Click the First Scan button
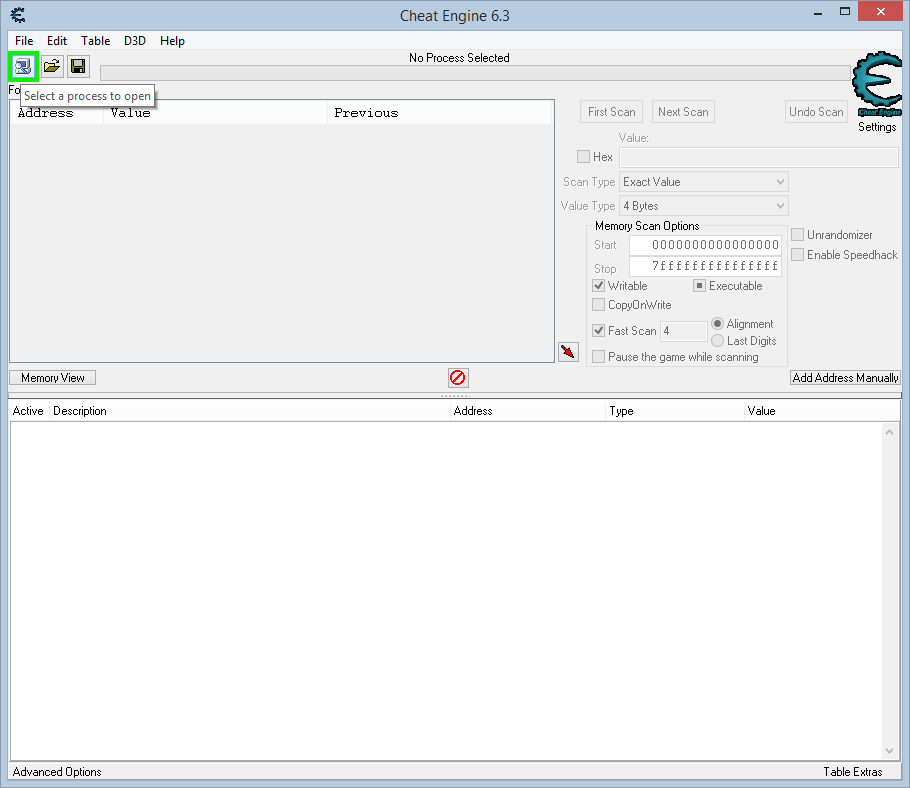 pyautogui.click(x=611, y=111)
